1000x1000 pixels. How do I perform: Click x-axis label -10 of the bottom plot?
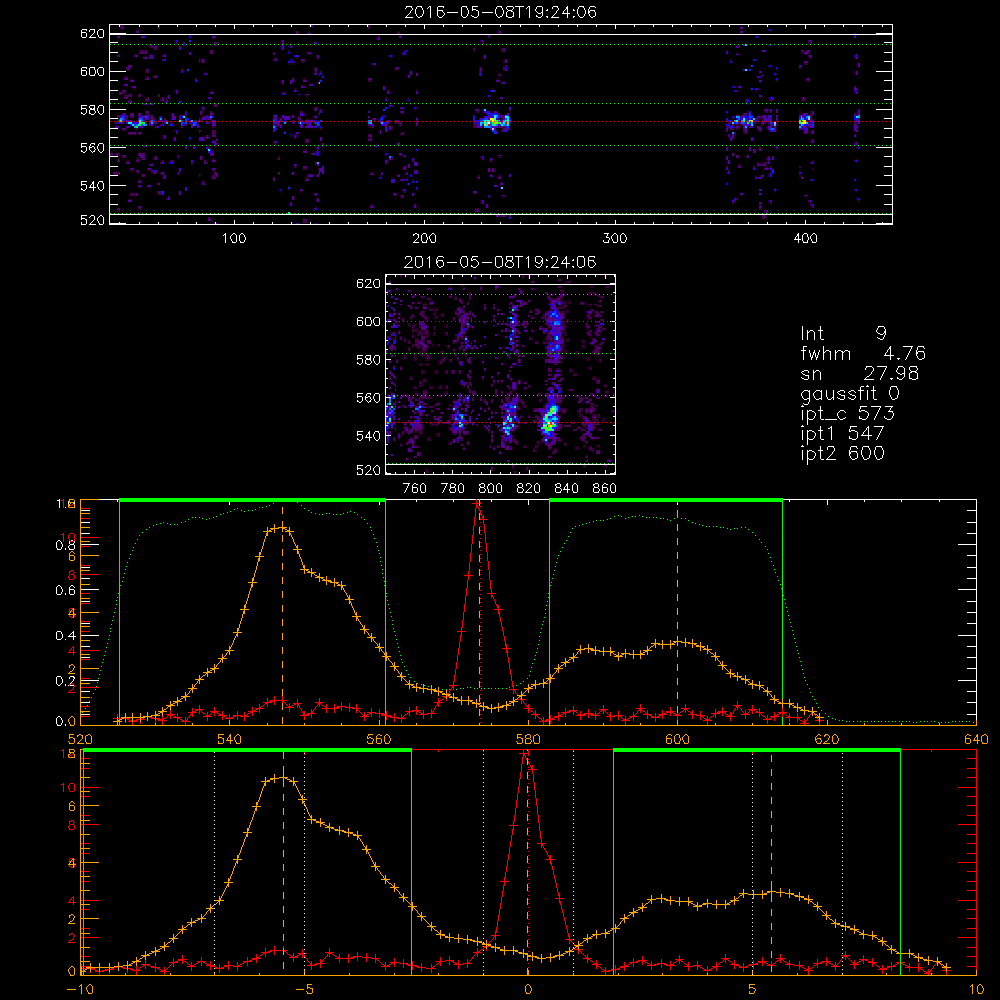80,989
